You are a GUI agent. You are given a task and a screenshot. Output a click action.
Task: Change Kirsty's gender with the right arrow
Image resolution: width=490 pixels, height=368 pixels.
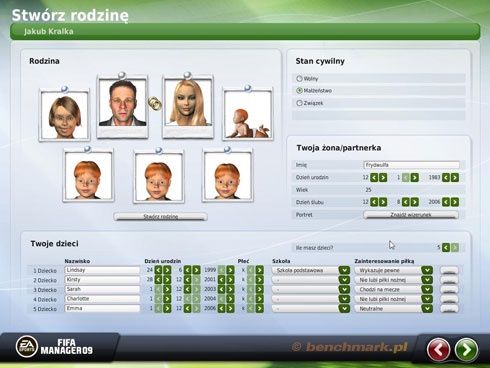coord(259,280)
